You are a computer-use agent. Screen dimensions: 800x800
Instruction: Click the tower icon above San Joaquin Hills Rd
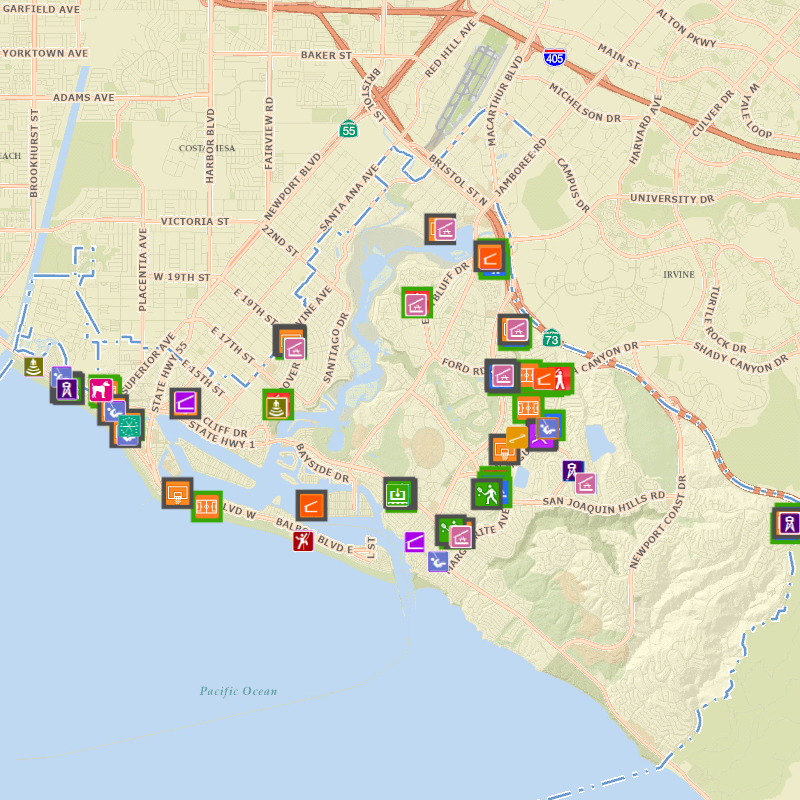(572, 470)
